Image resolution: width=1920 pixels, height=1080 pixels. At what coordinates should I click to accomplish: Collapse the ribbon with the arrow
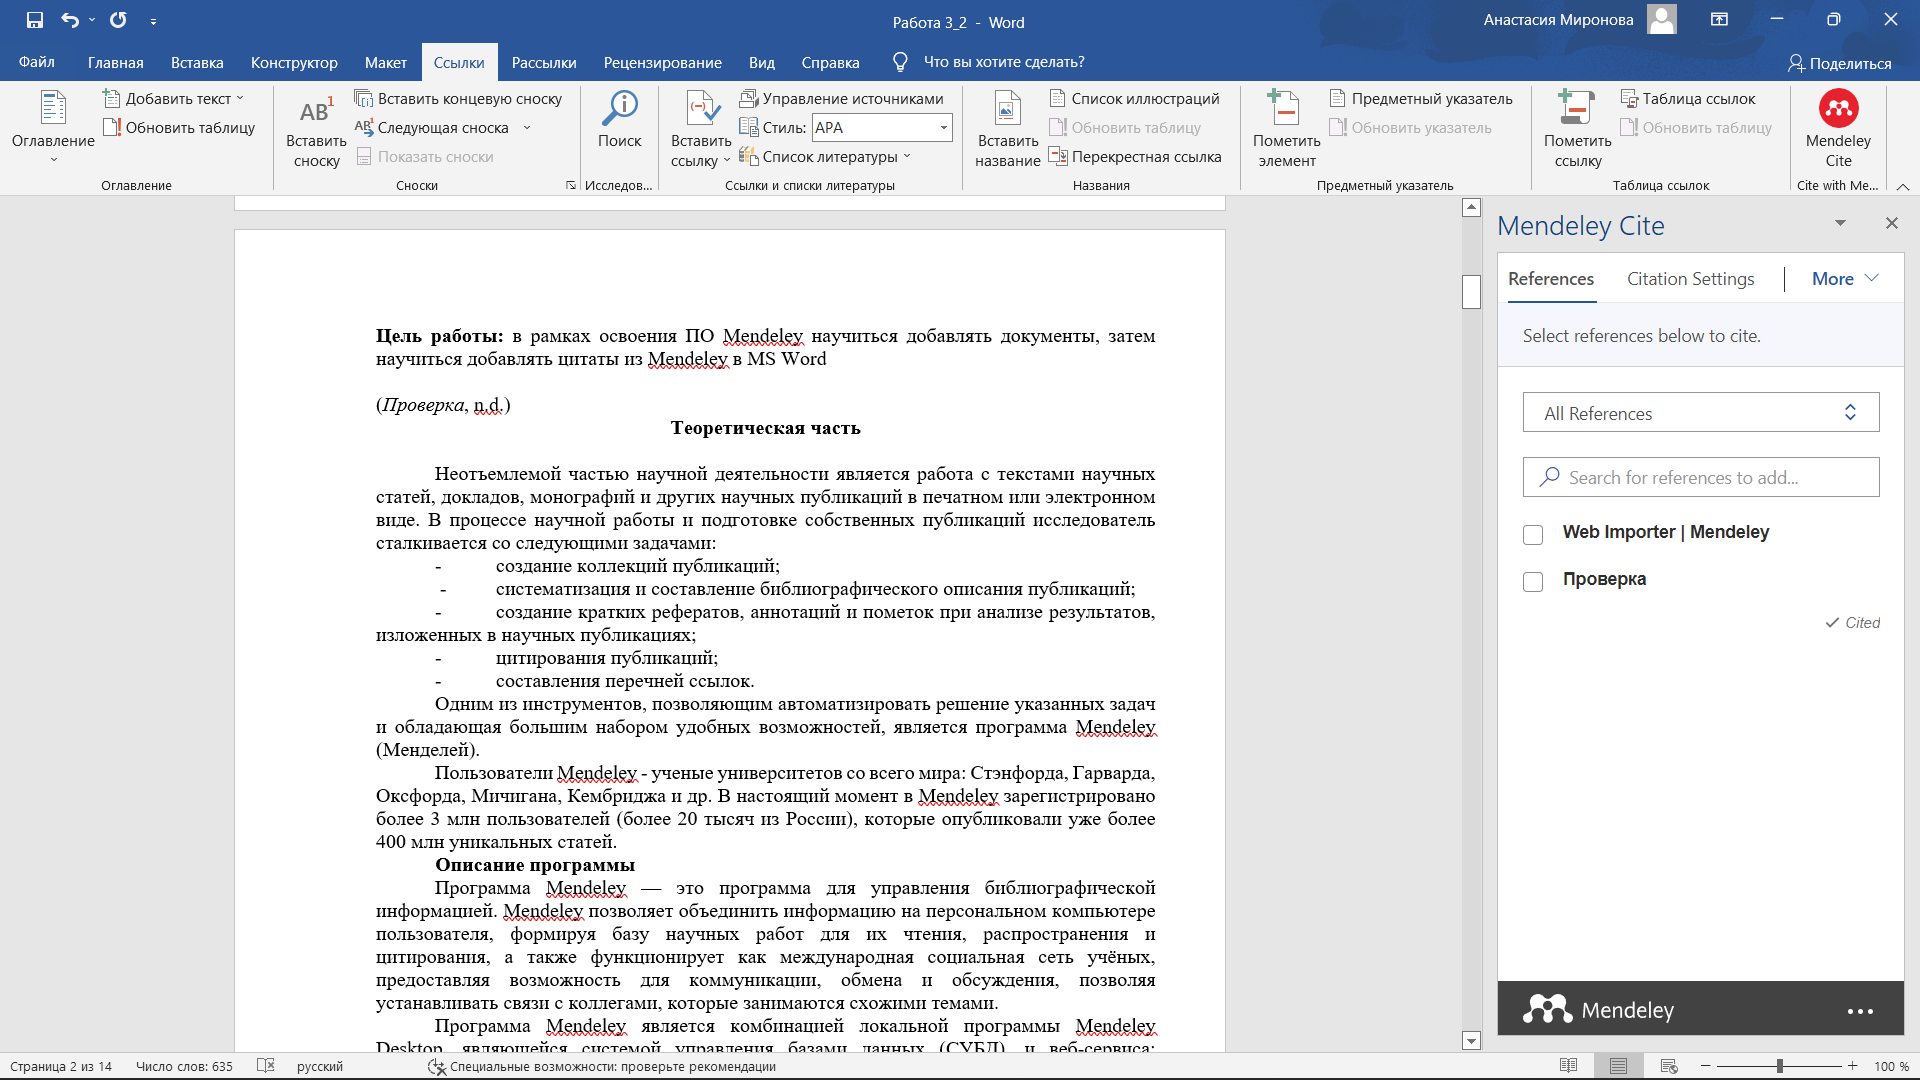(x=1903, y=186)
